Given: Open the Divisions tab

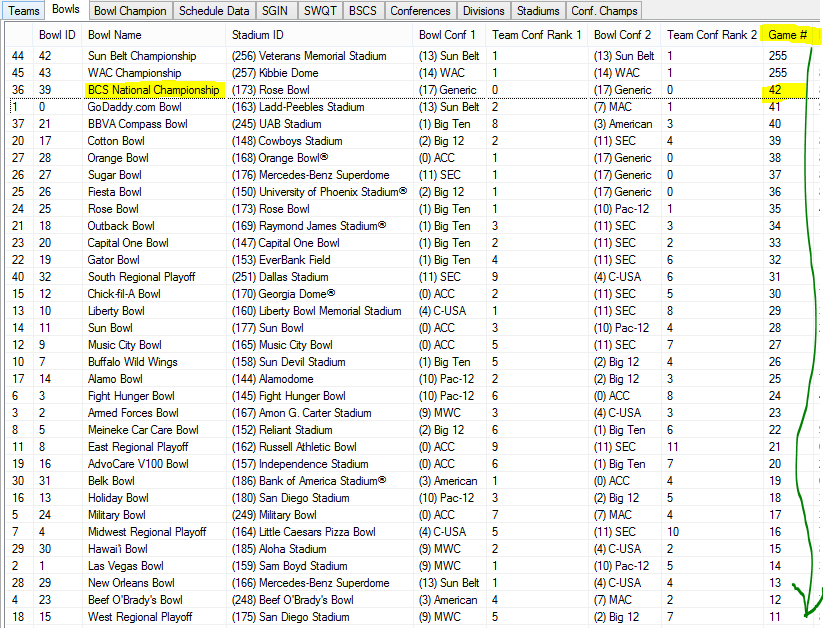Looking at the screenshot, I should pos(484,10).
